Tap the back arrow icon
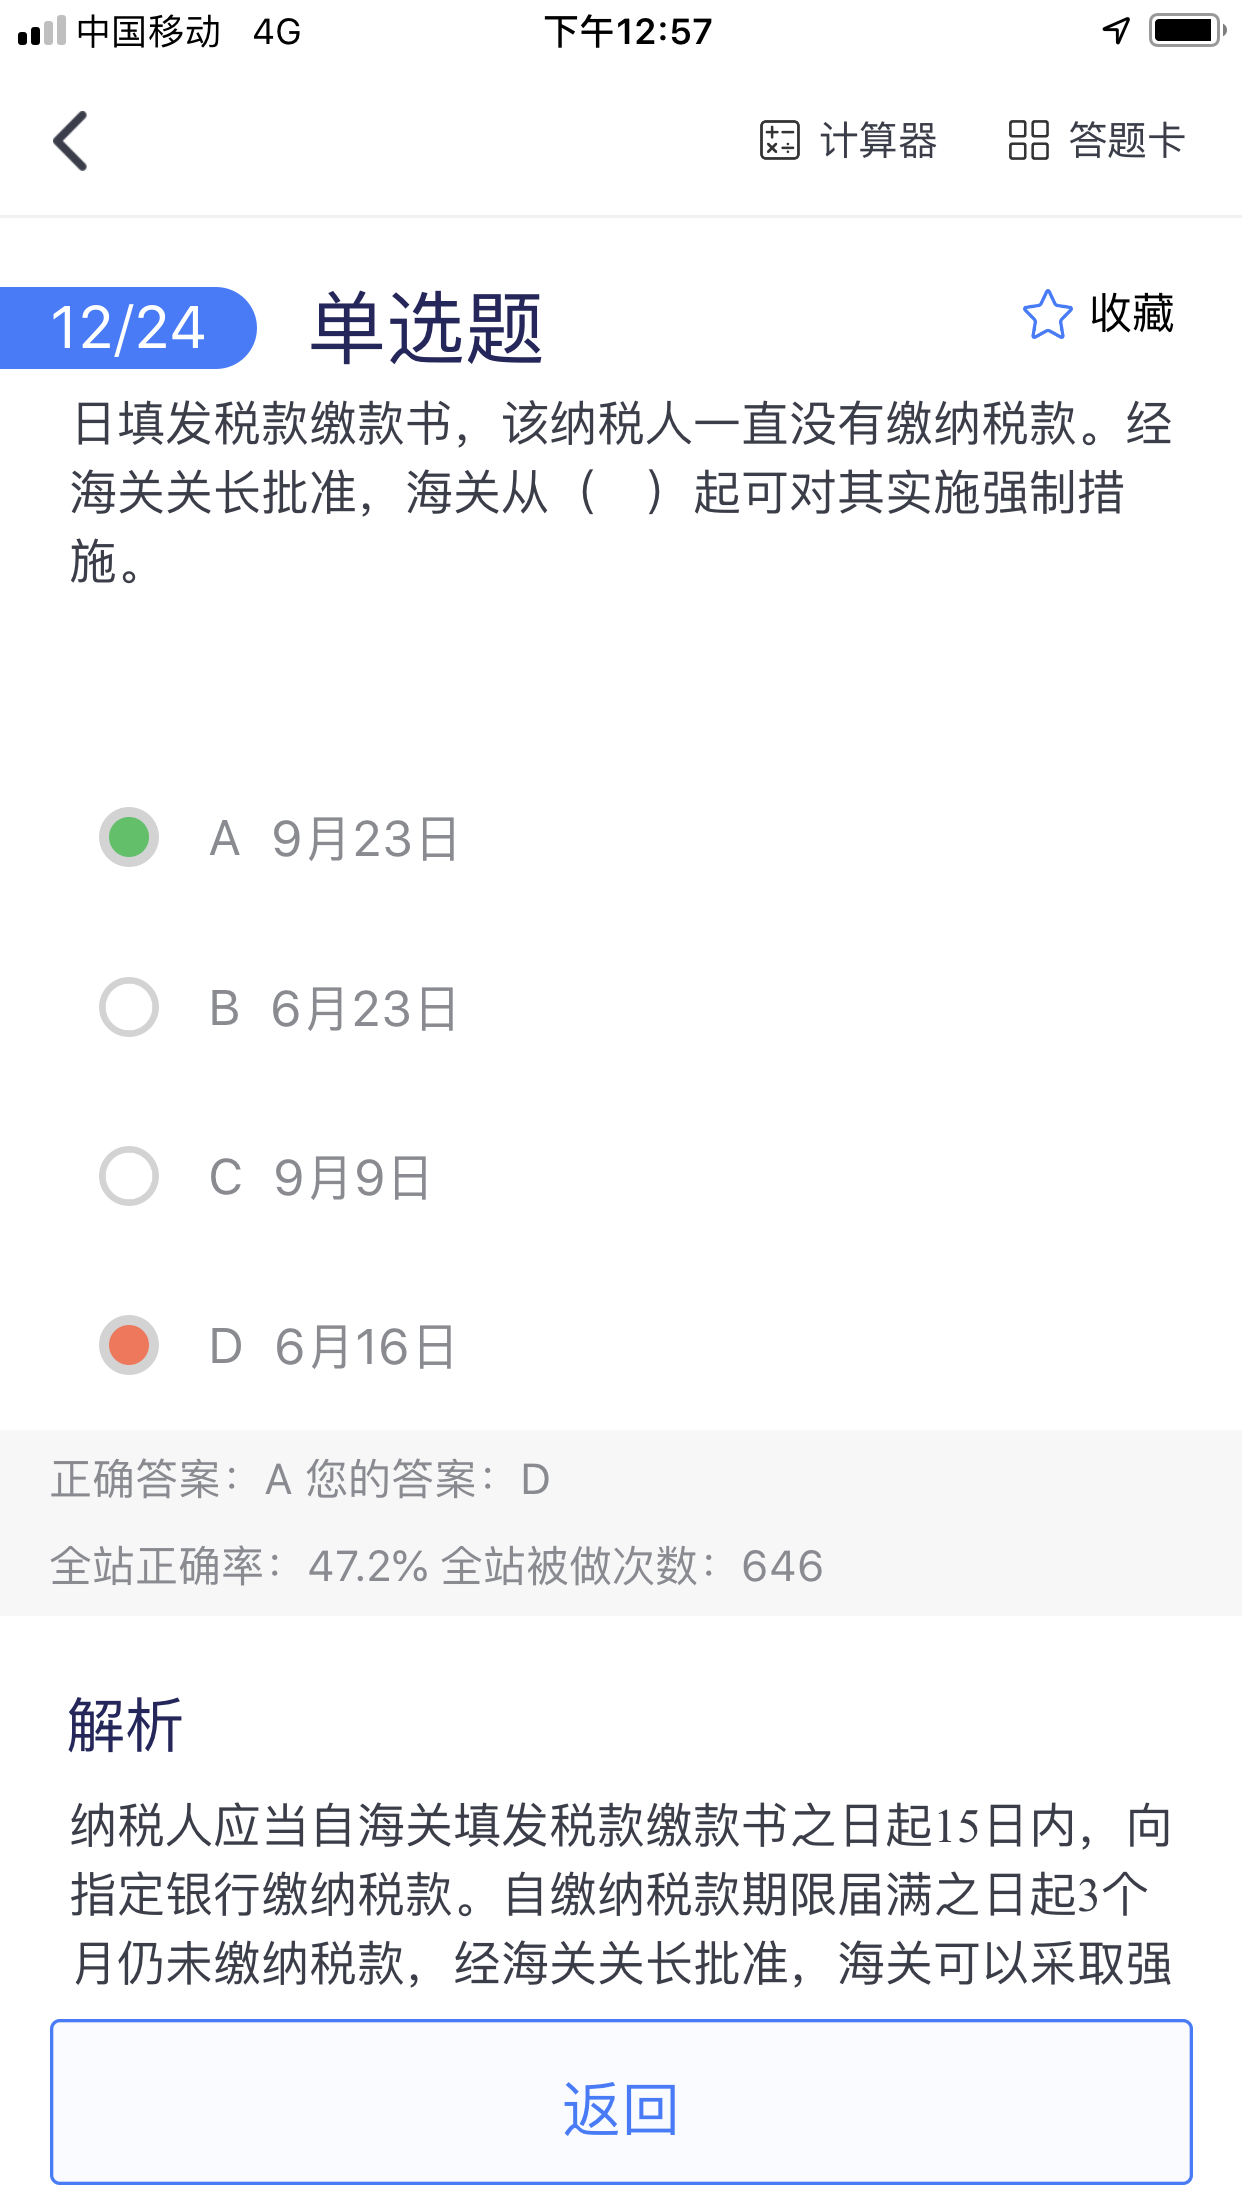The width and height of the screenshot is (1242, 2208). click(71, 141)
